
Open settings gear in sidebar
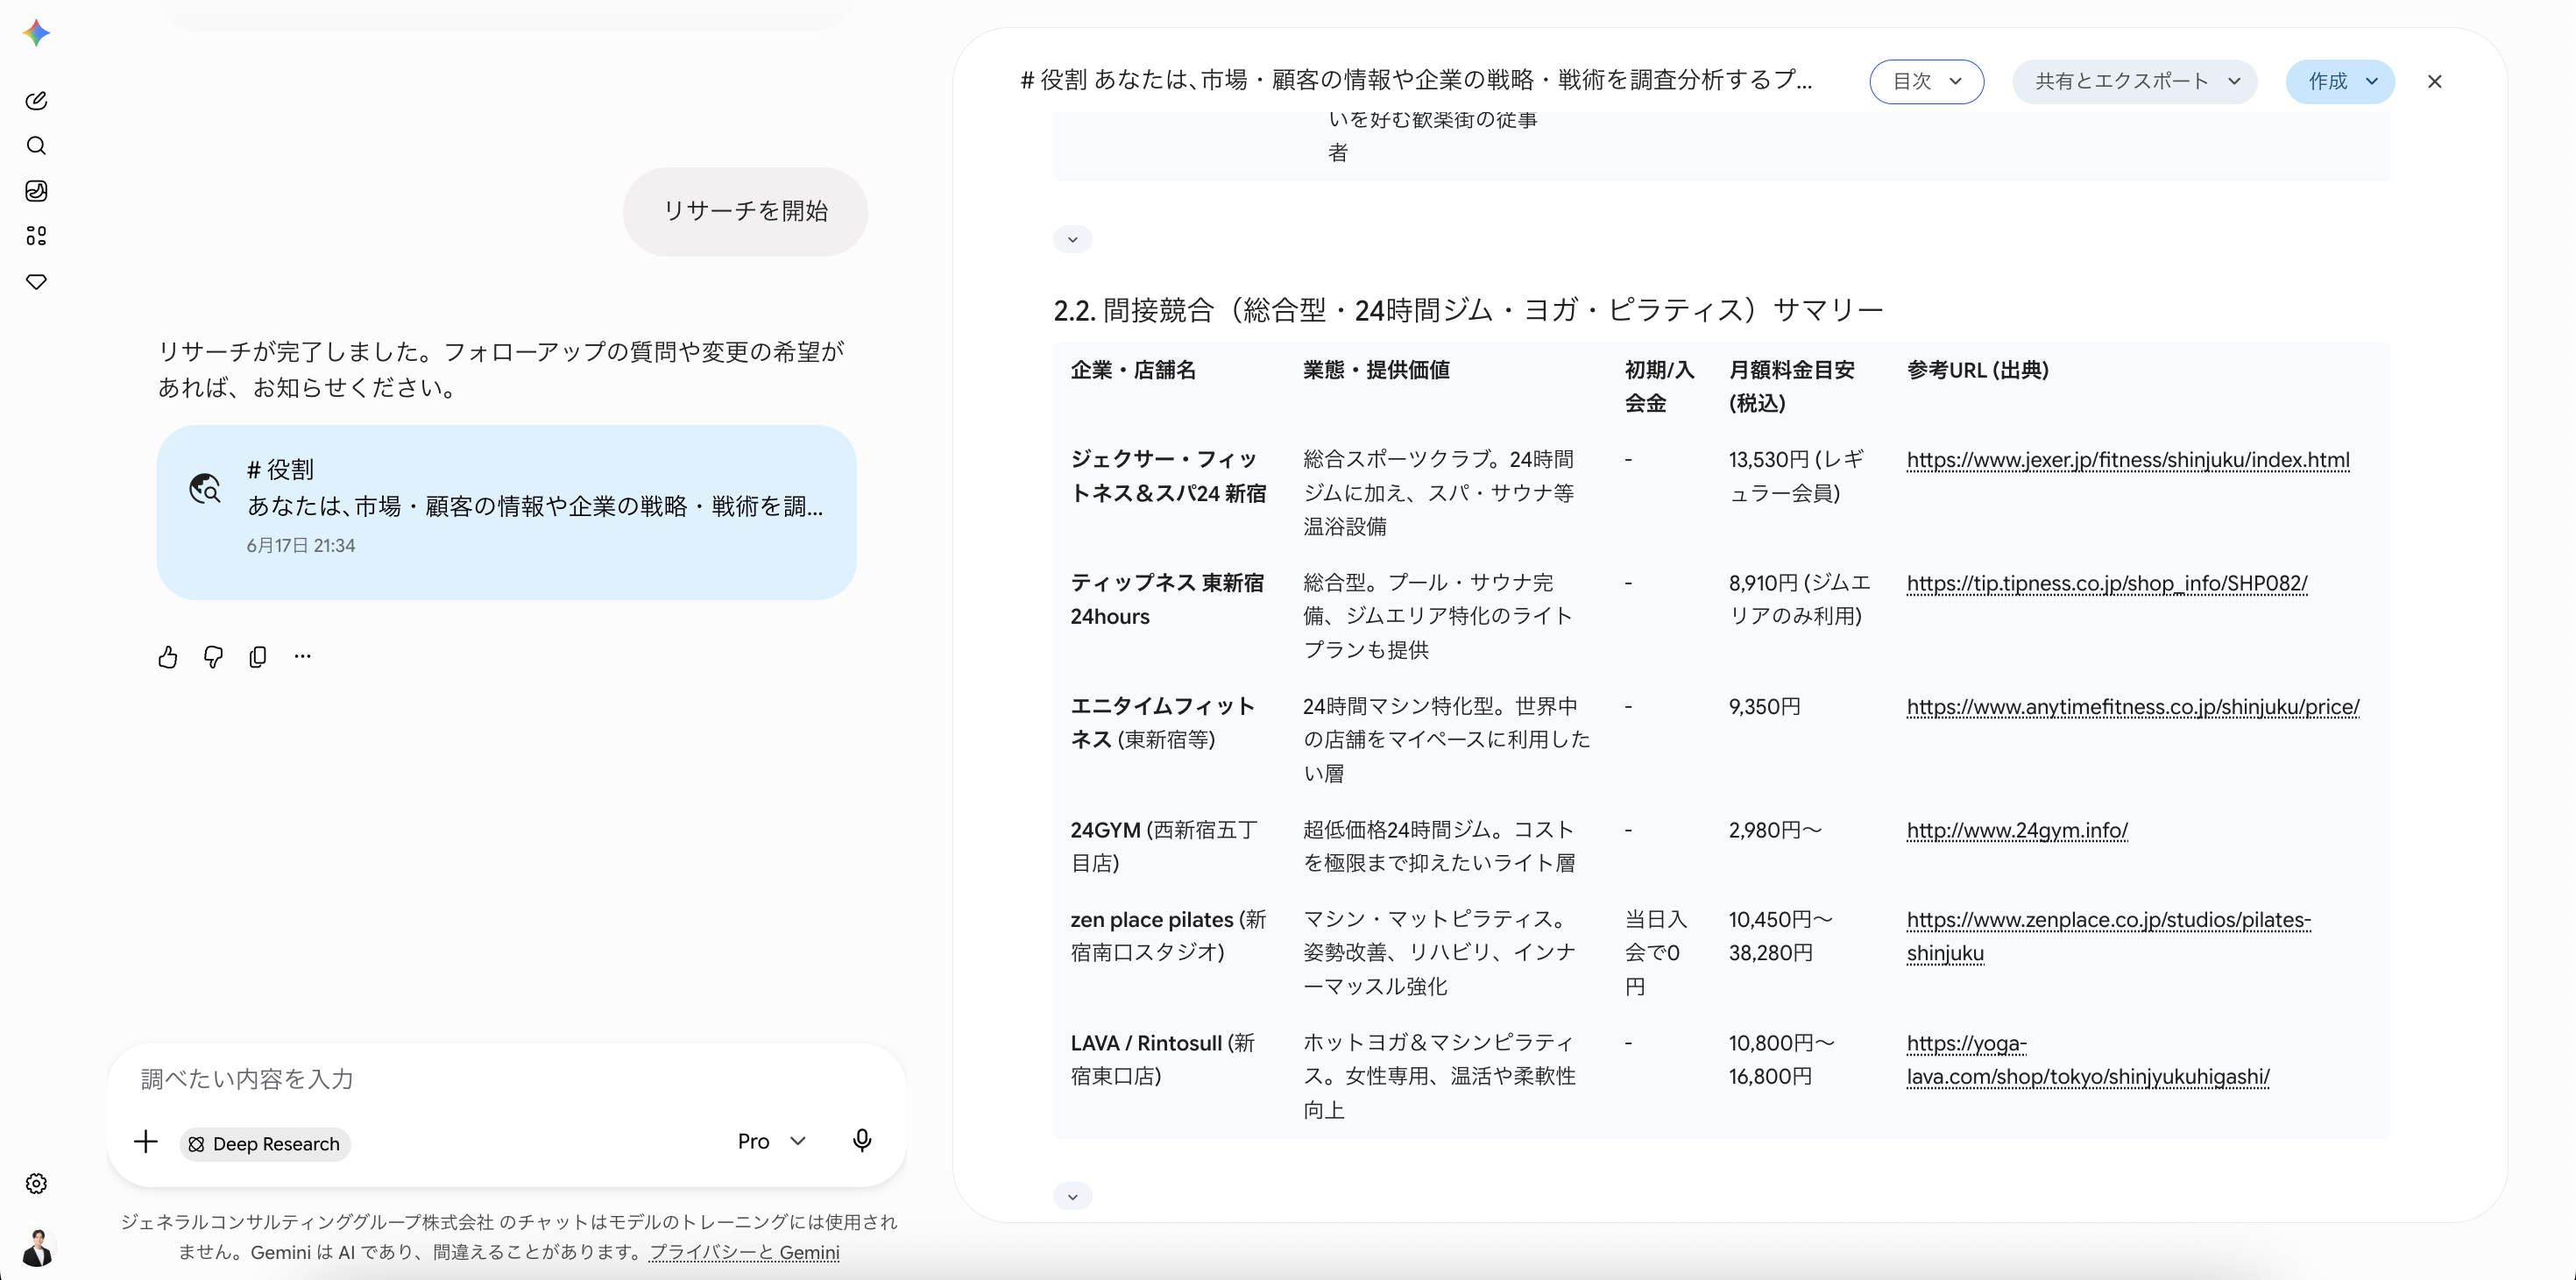36,1184
